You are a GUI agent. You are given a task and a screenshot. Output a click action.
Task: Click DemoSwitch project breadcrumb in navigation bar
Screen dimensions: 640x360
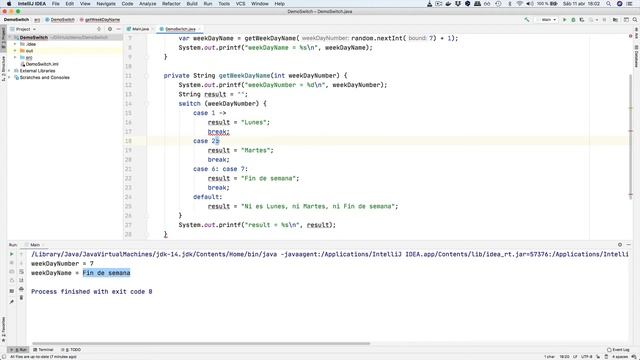coord(16,20)
